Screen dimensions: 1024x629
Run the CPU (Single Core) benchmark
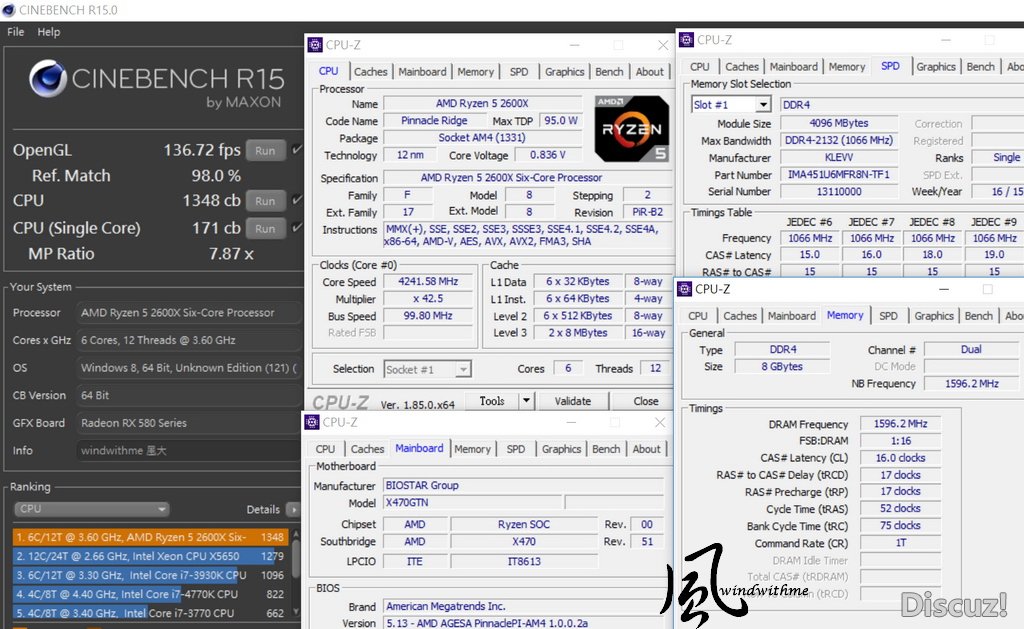tap(265, 229)
